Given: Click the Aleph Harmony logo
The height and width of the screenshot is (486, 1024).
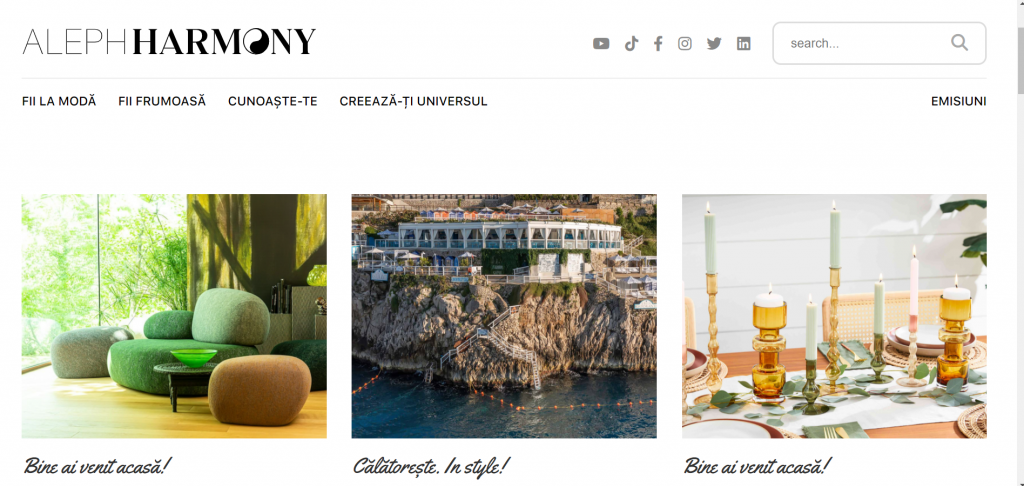Looking at the screenshot, I should (x=169, y=42).
